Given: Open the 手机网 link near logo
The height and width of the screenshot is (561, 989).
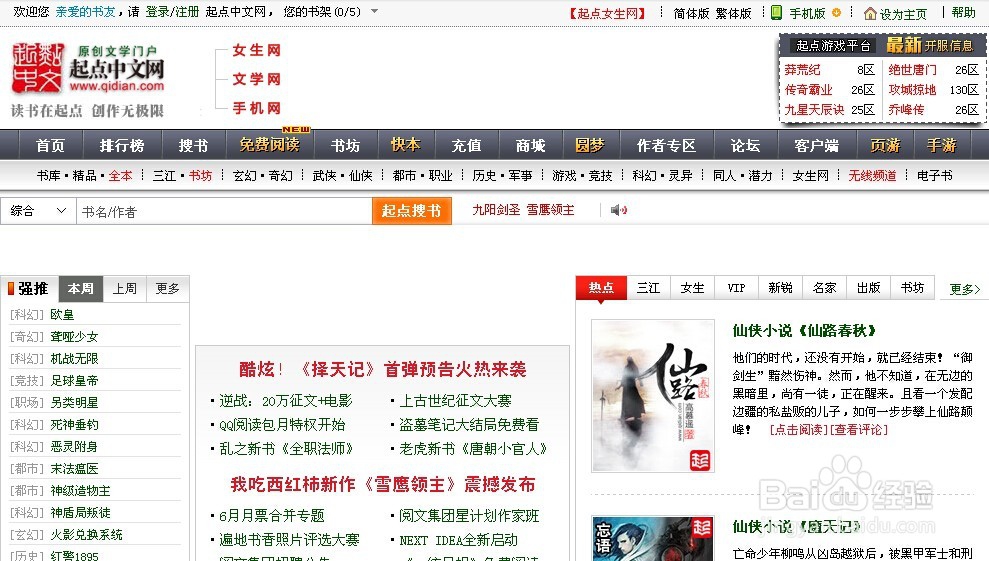Looking at the screenshot, I should coord(257,108).
